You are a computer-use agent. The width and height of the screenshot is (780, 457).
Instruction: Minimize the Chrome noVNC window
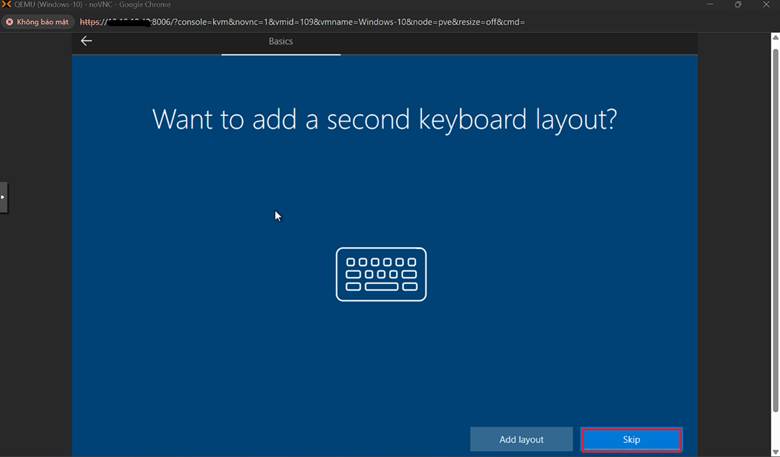(709, 5)
